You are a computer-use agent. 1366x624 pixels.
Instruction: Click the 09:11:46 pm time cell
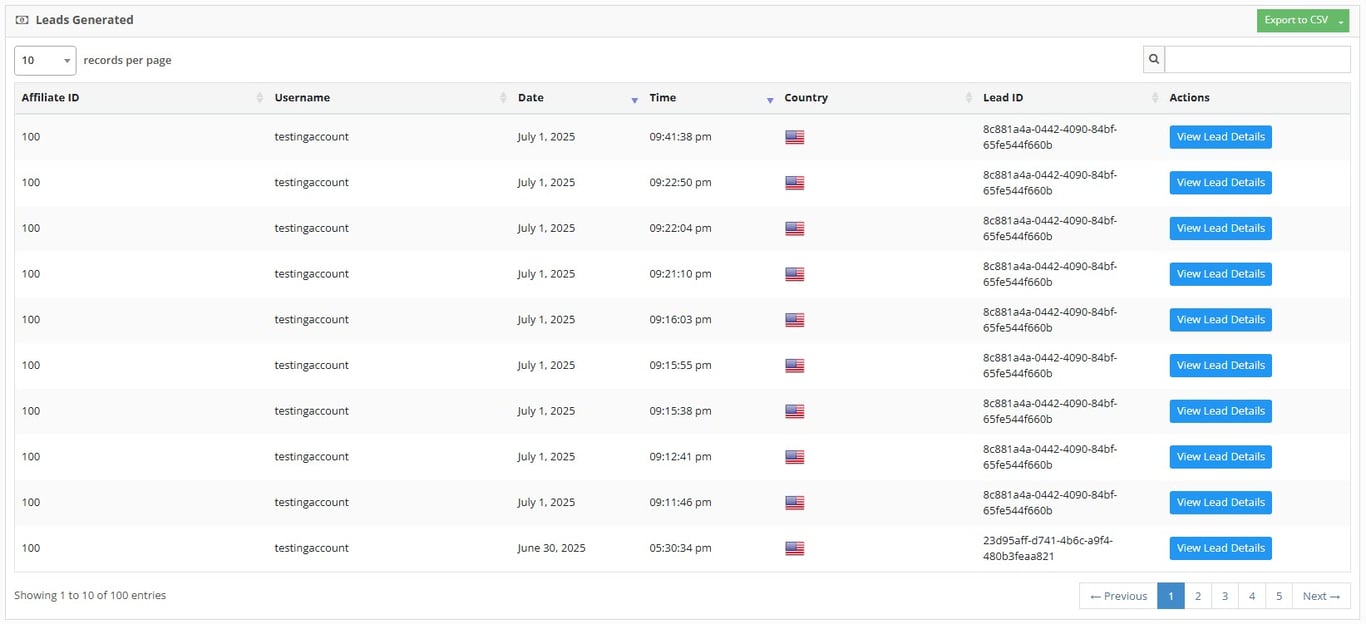680,502
